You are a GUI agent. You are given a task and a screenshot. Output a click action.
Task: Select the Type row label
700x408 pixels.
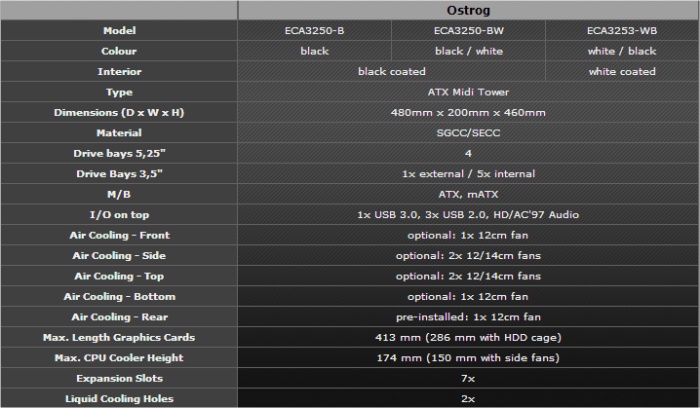[x=119, y=92]
